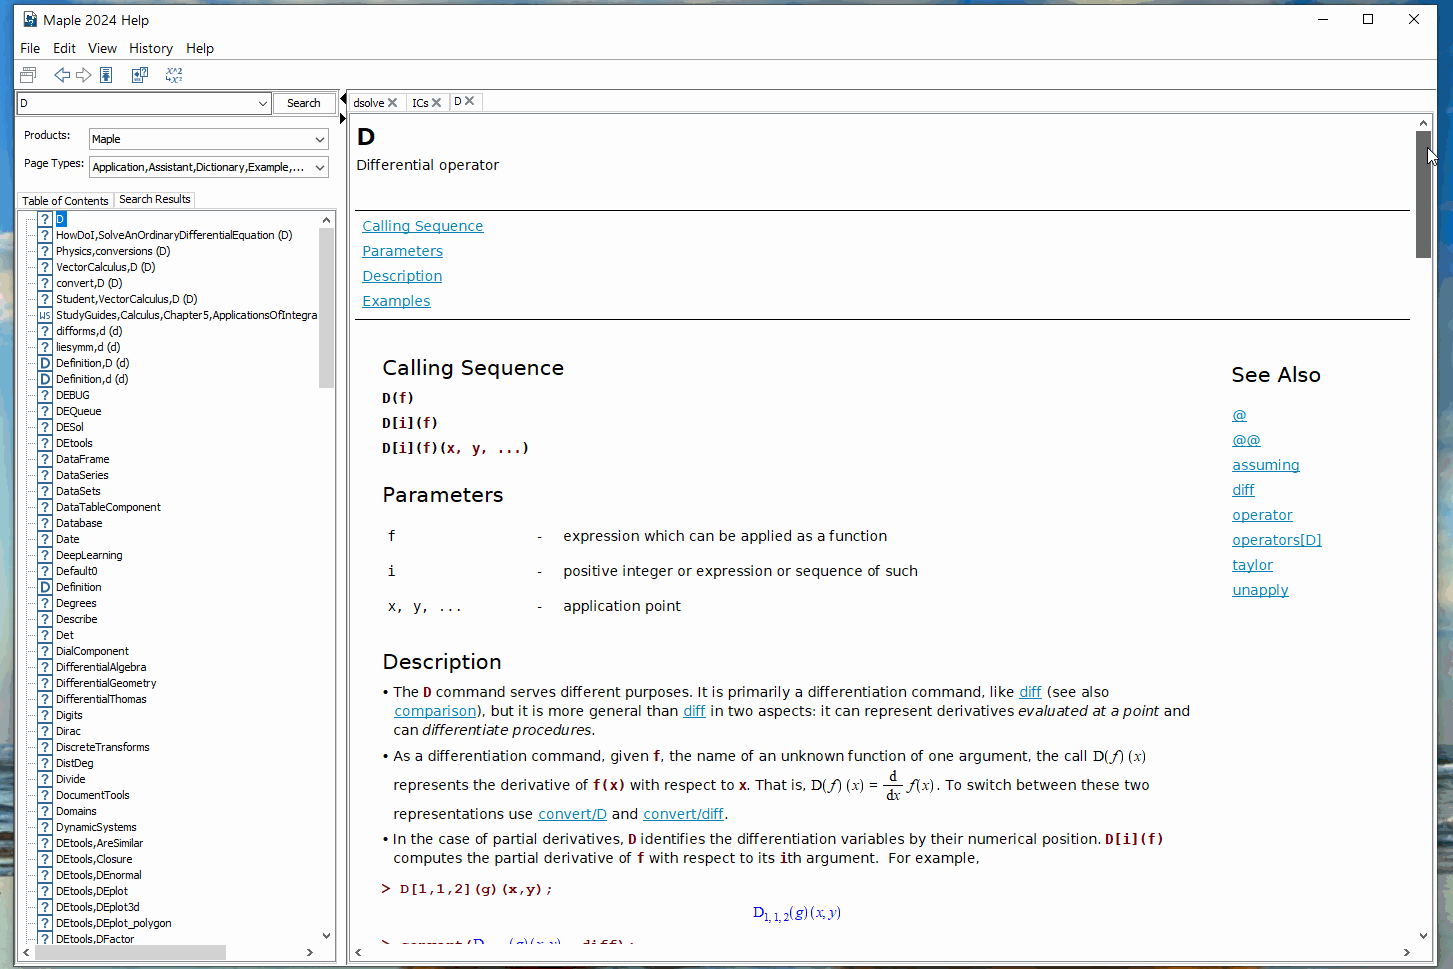Open the File menu
This screenshot has height=969, width=1453.
(x=30, y=48)
